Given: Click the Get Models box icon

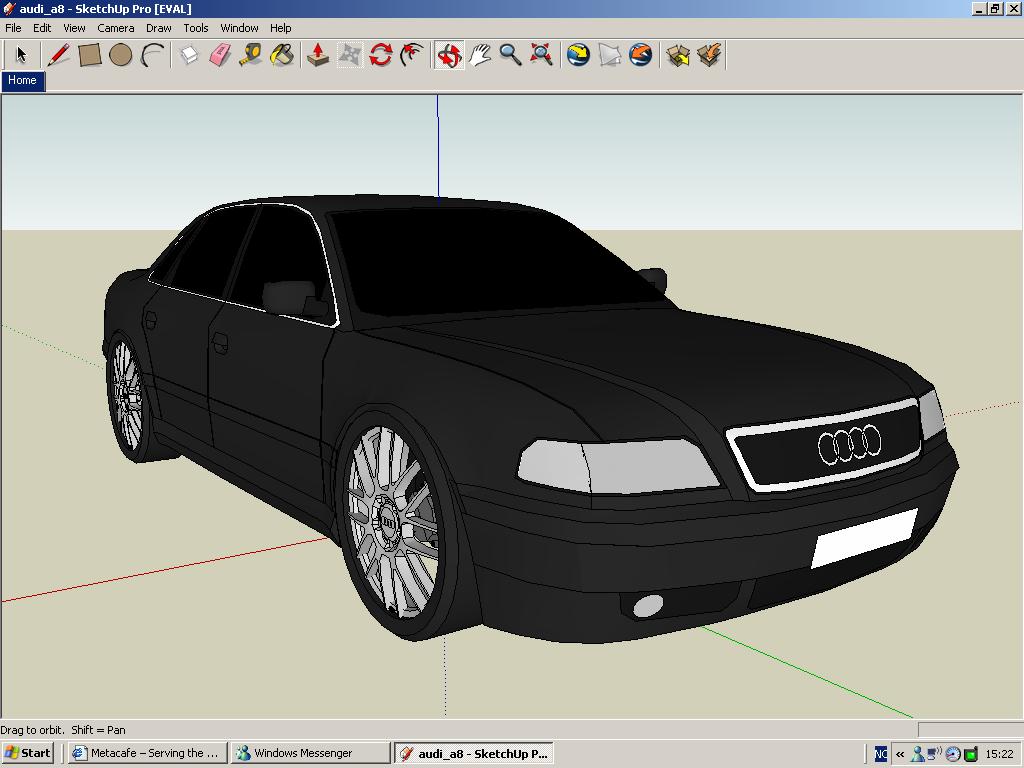Looking at the screenshot, I should click(x=678, y=55).
